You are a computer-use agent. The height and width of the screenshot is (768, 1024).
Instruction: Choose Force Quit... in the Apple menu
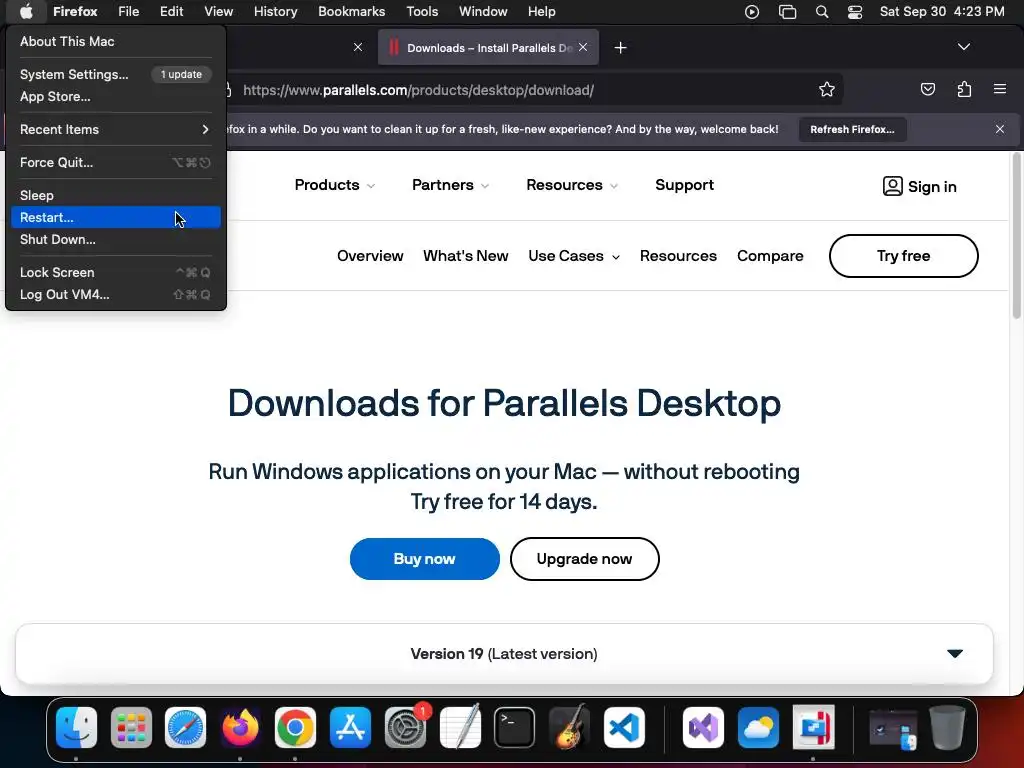[116, 163]
